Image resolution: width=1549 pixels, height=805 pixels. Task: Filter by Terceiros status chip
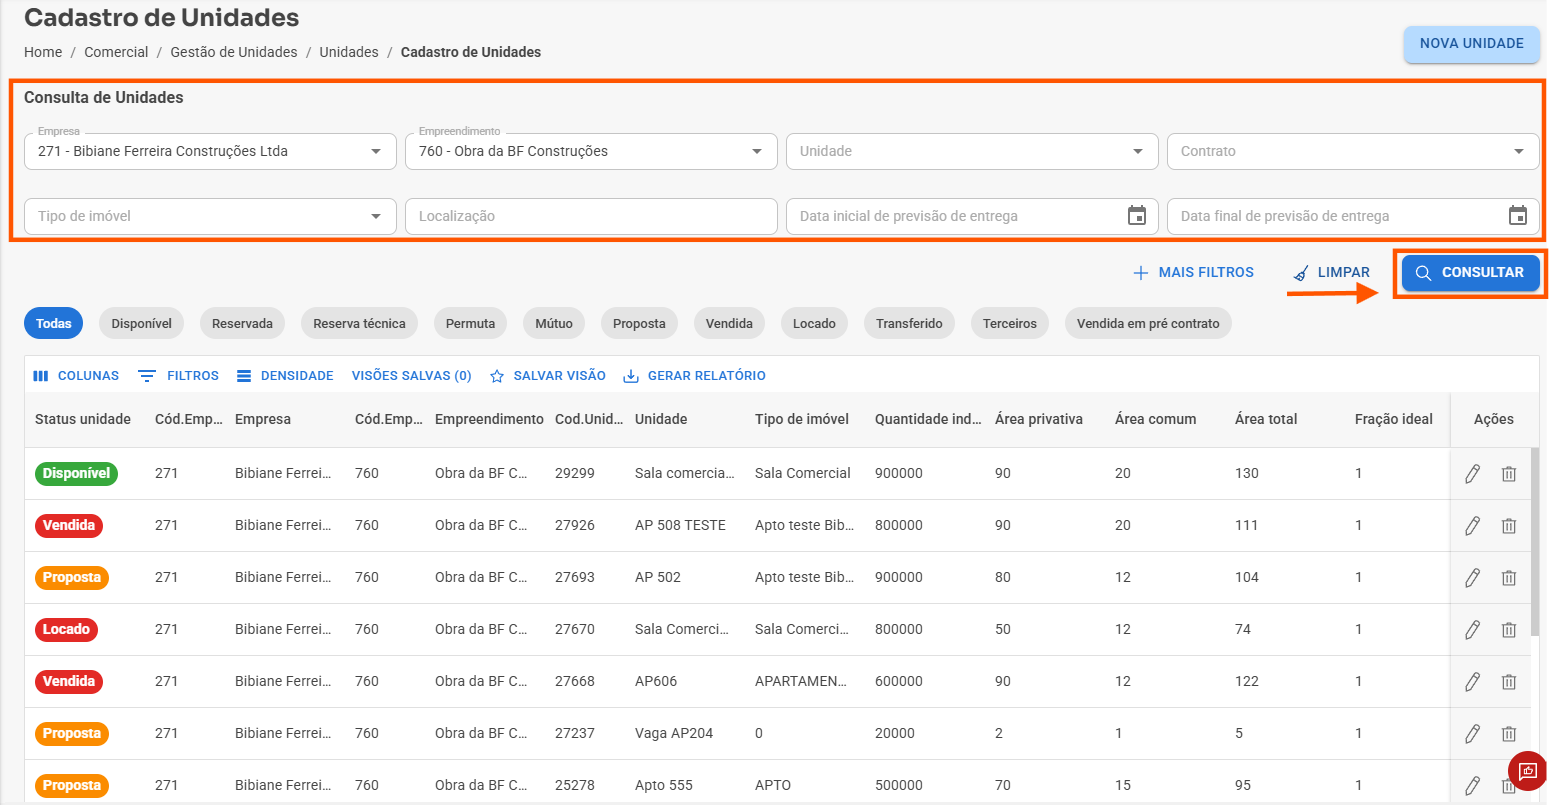tap(1010, 324)
